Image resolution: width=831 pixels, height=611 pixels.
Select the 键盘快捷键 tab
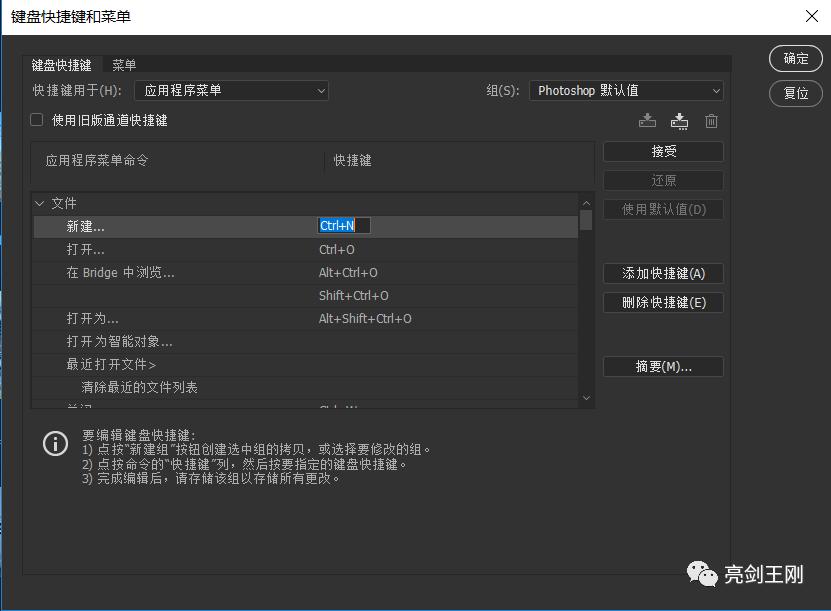[62, 64]
